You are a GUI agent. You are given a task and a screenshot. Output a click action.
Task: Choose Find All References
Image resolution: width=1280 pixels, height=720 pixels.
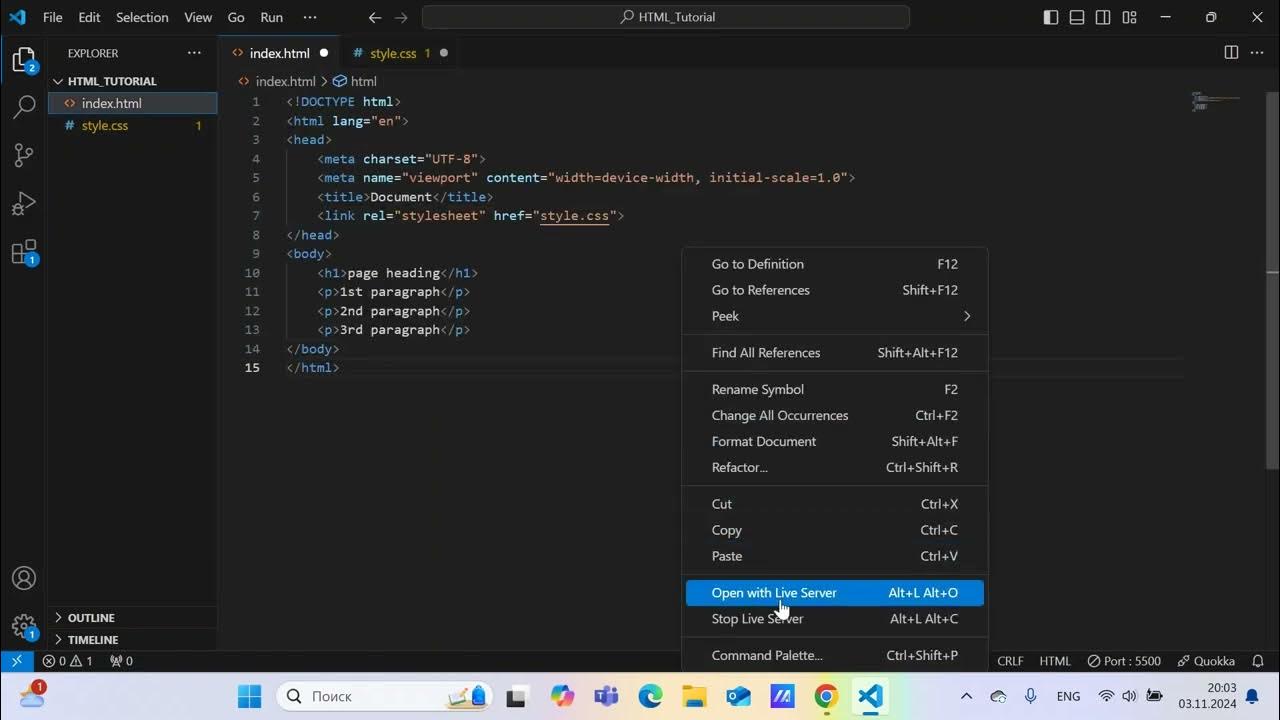click(x=835, y=353)
